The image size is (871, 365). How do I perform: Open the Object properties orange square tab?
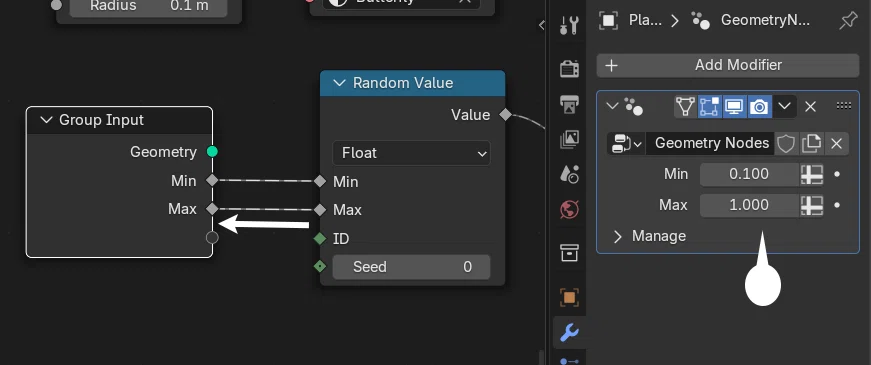tap(569, 297)
